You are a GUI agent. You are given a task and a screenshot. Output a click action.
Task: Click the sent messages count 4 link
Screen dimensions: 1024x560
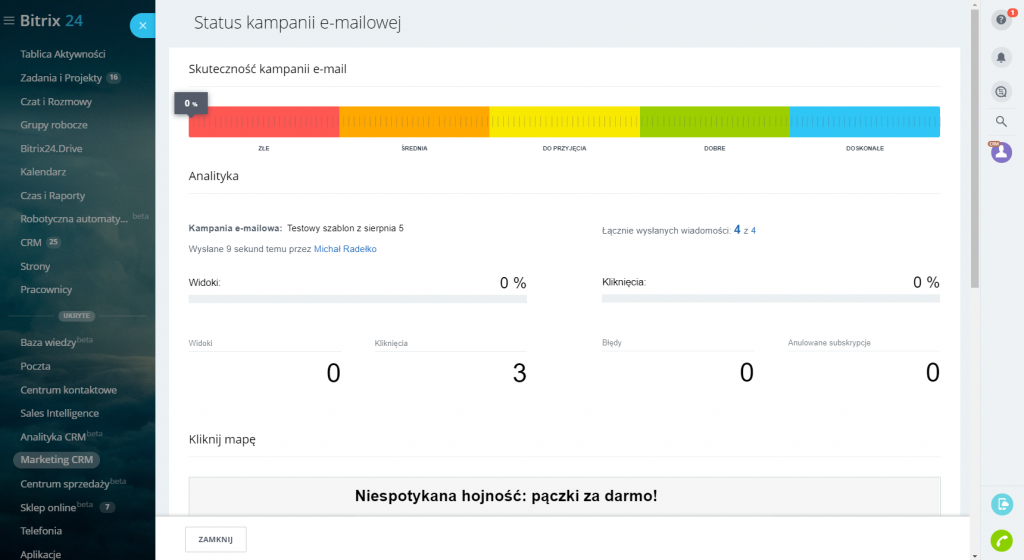[737, 229]
